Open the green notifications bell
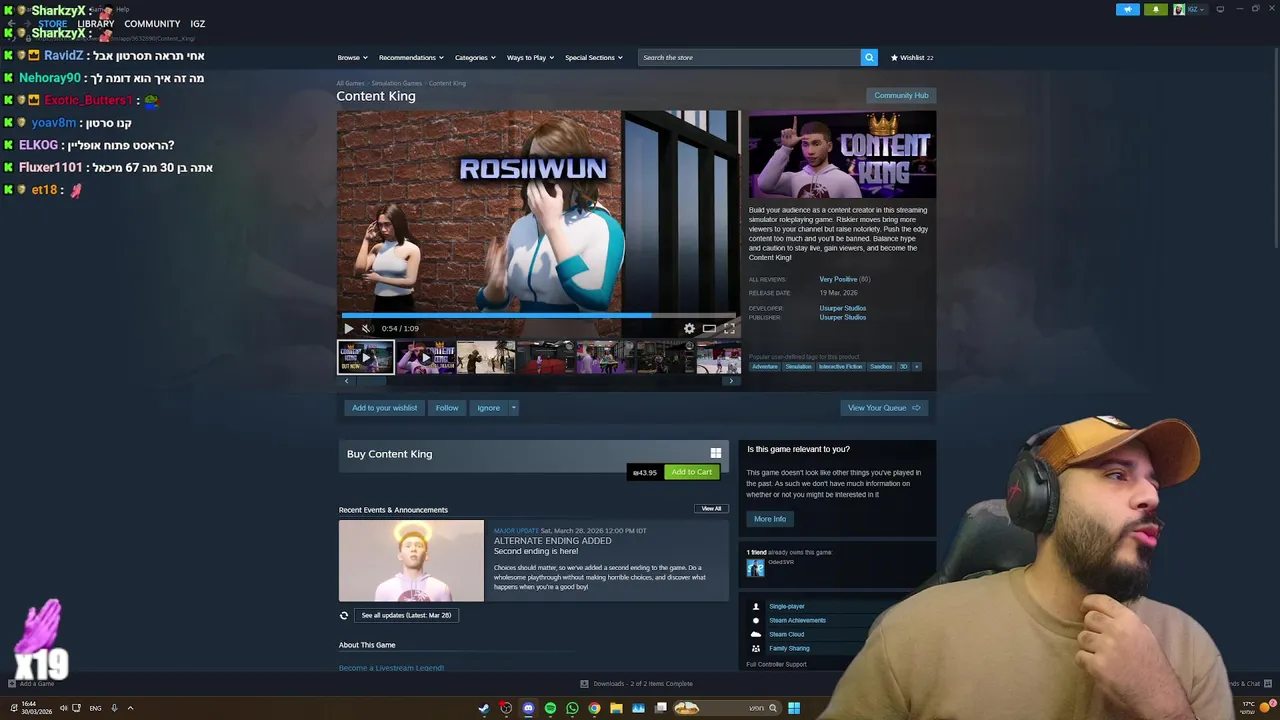This screenshot has width=1280, height=720. (x=1156, y=9)
